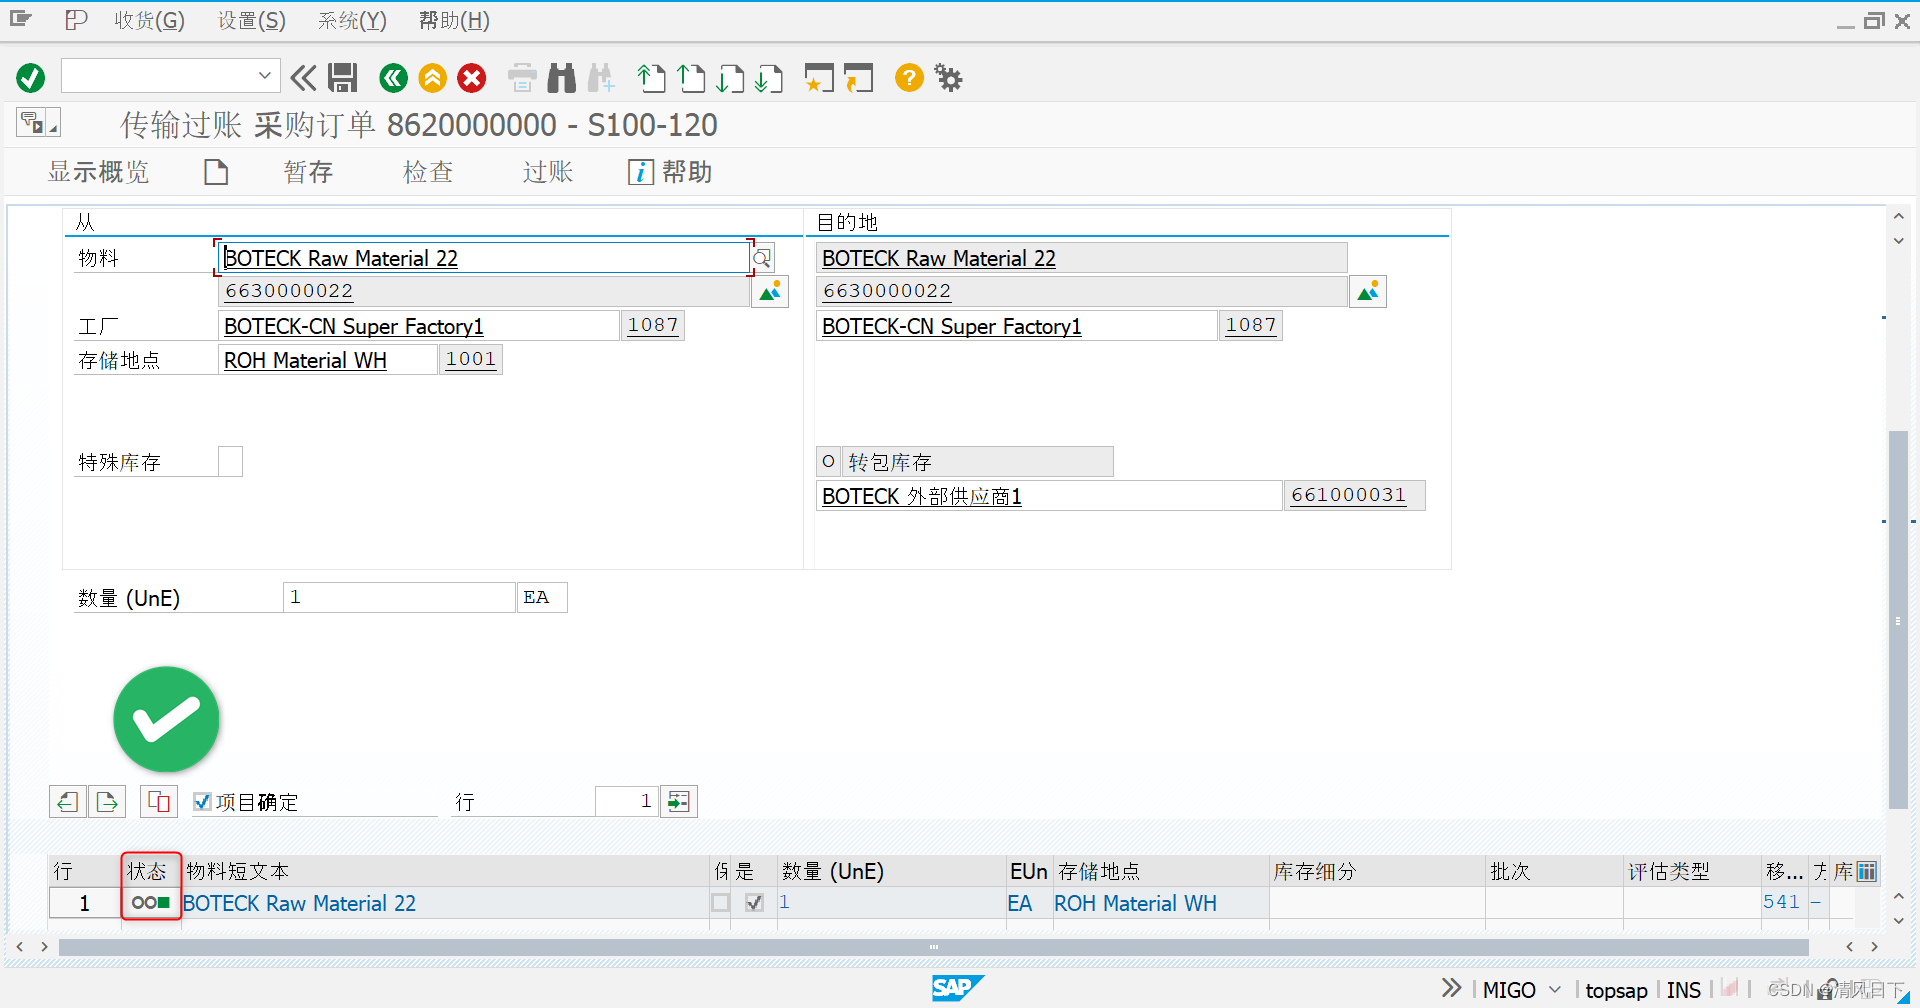This screenshot has height=1008, width=1920.
Task: Collapse the command field with double-arrow icon
Action: coord(303,78)
